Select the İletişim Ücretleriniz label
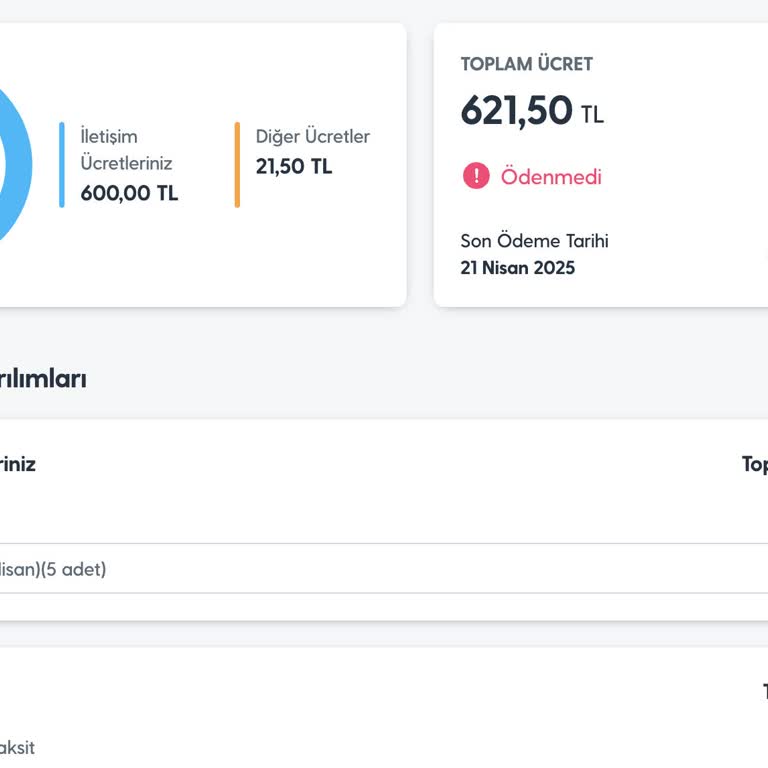 pyautogui.click(x=126, y=149)
